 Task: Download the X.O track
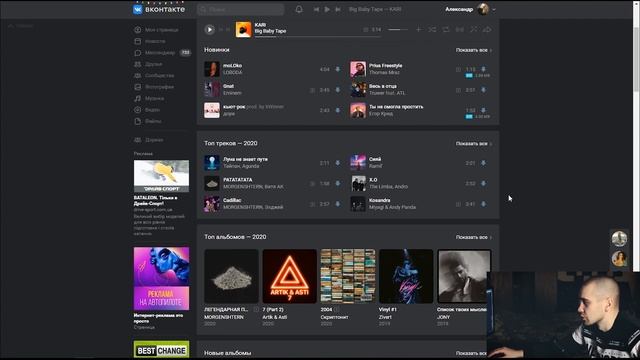[x=483, y=183]
